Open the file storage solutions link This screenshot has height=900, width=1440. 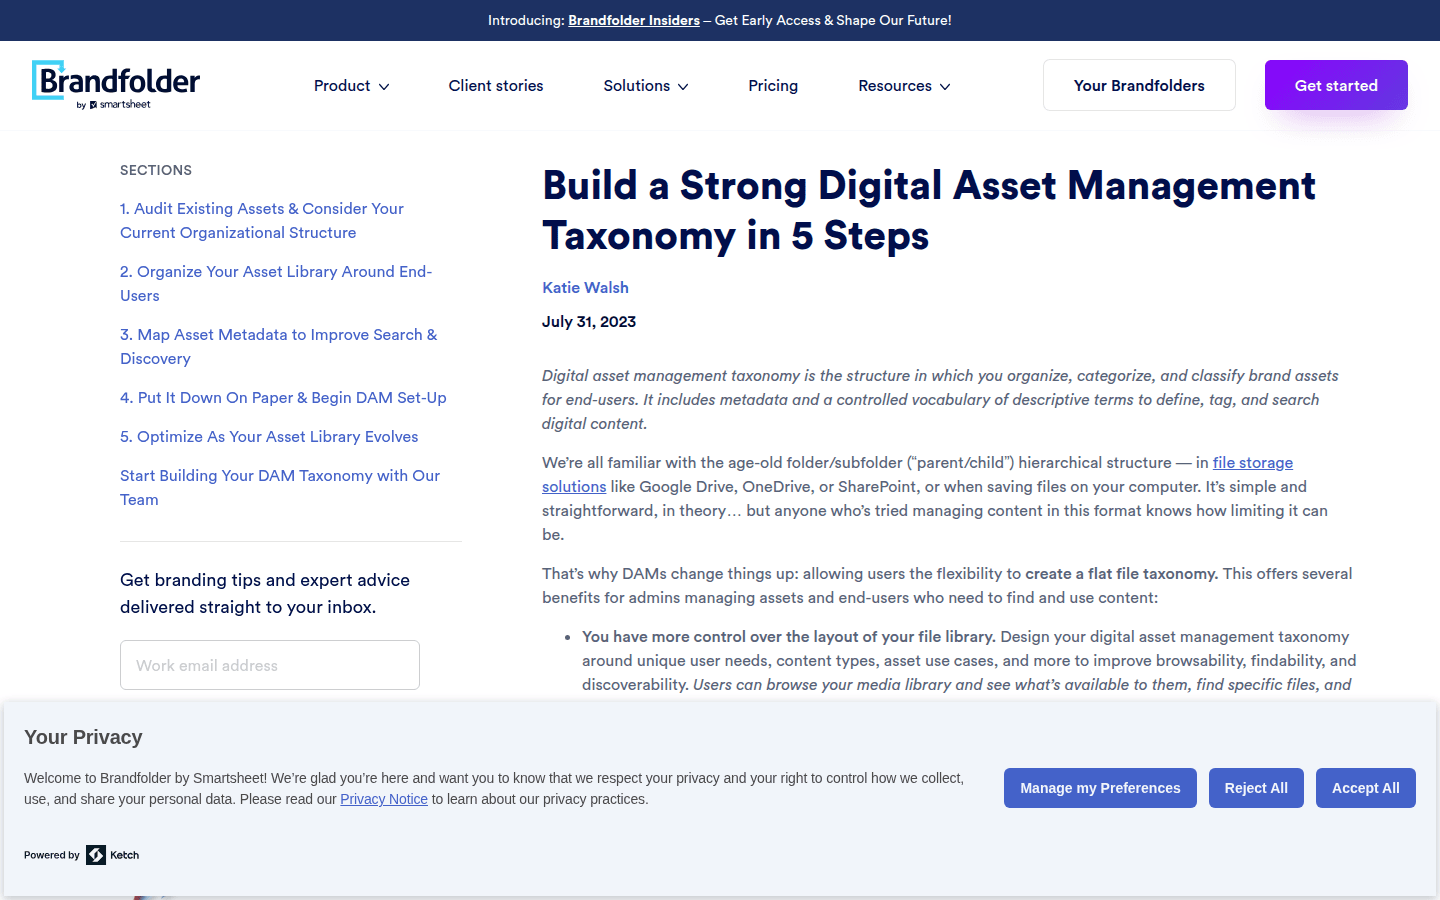(1252, 462)
